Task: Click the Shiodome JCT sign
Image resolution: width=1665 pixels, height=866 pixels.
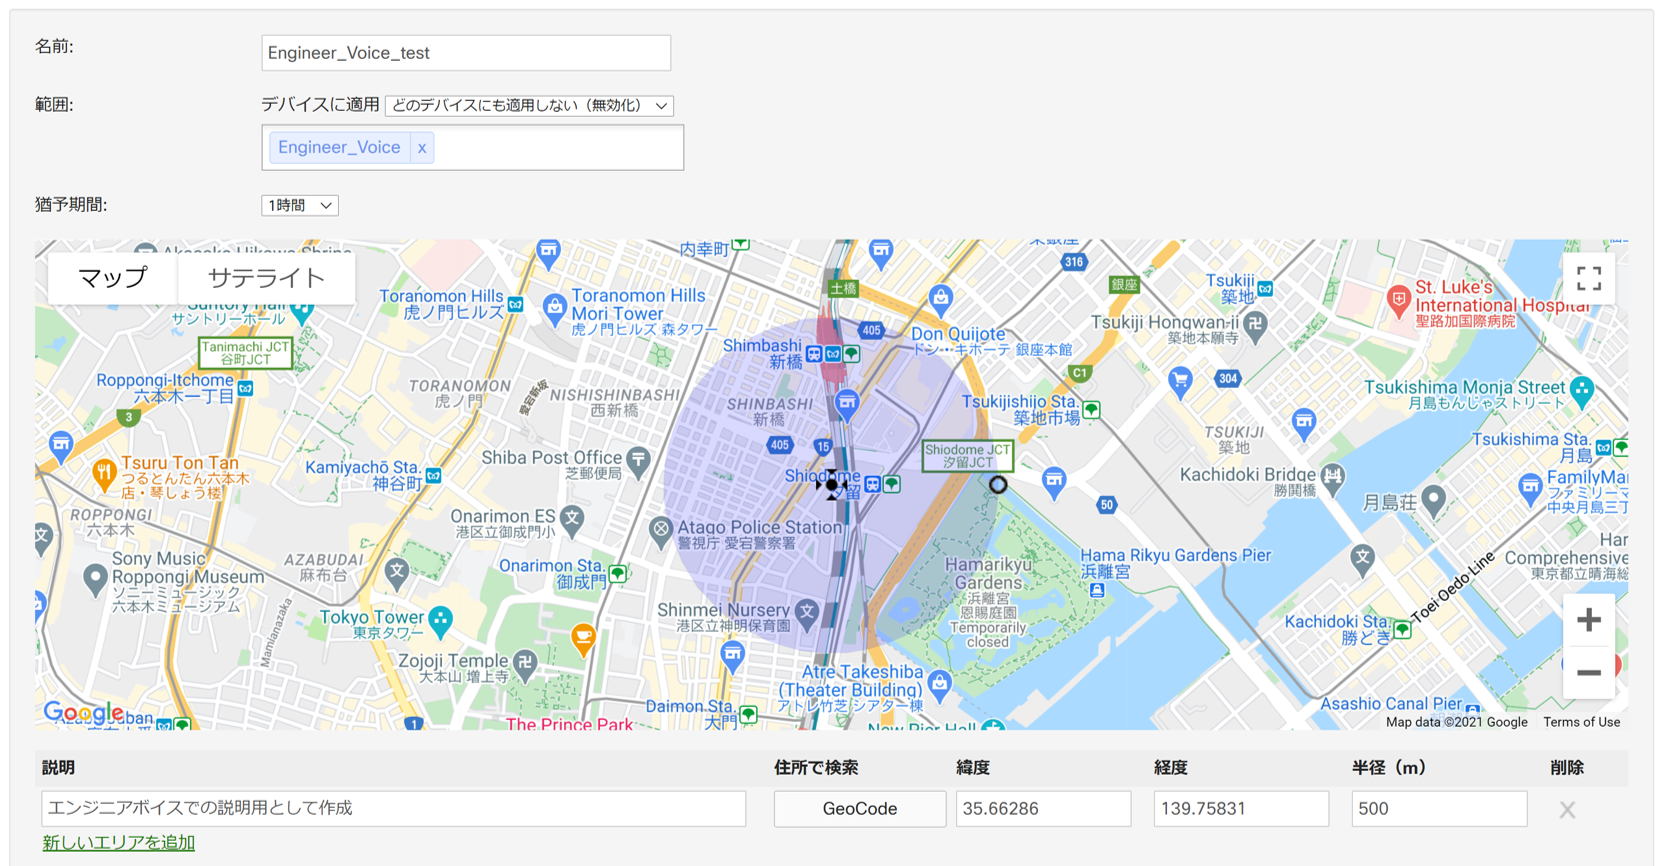Action: pyautogui.click(x=967, y=456)
